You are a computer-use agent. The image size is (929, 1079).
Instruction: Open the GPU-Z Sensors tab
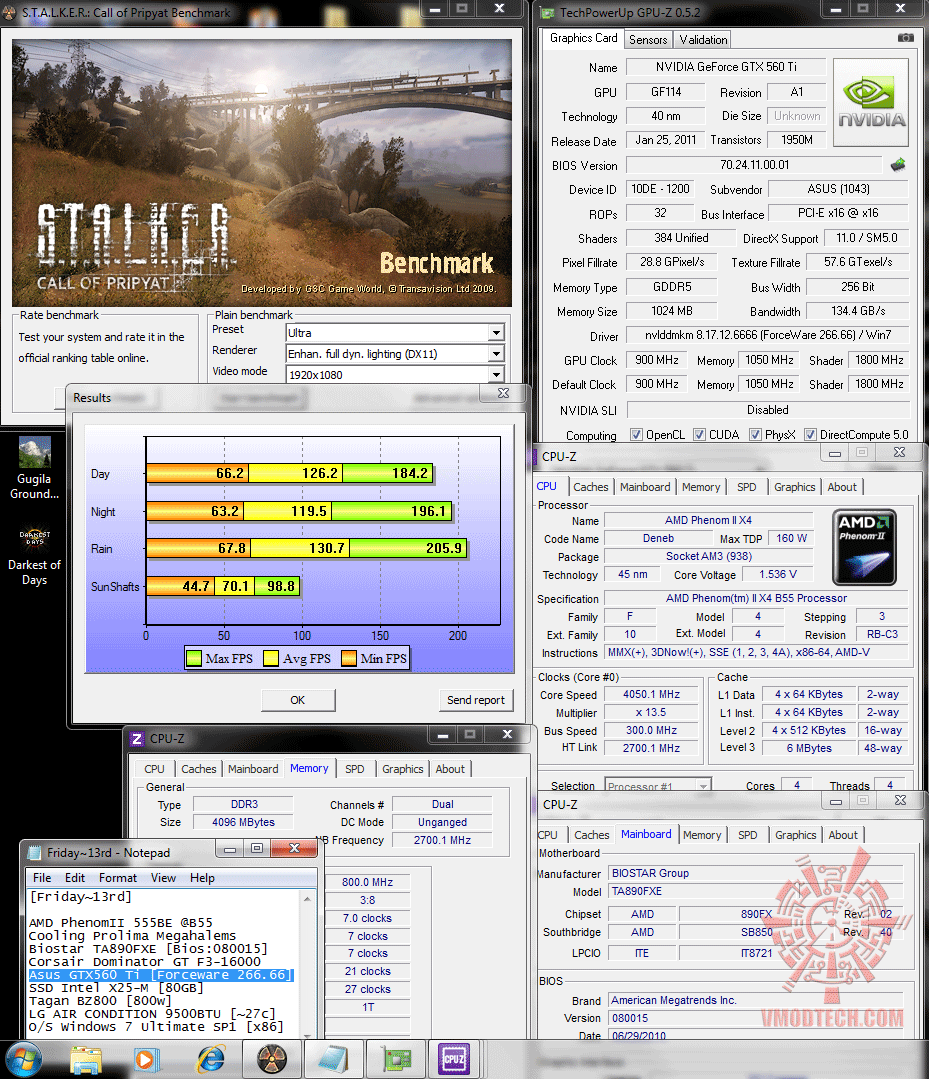click(x=648, y=40)
